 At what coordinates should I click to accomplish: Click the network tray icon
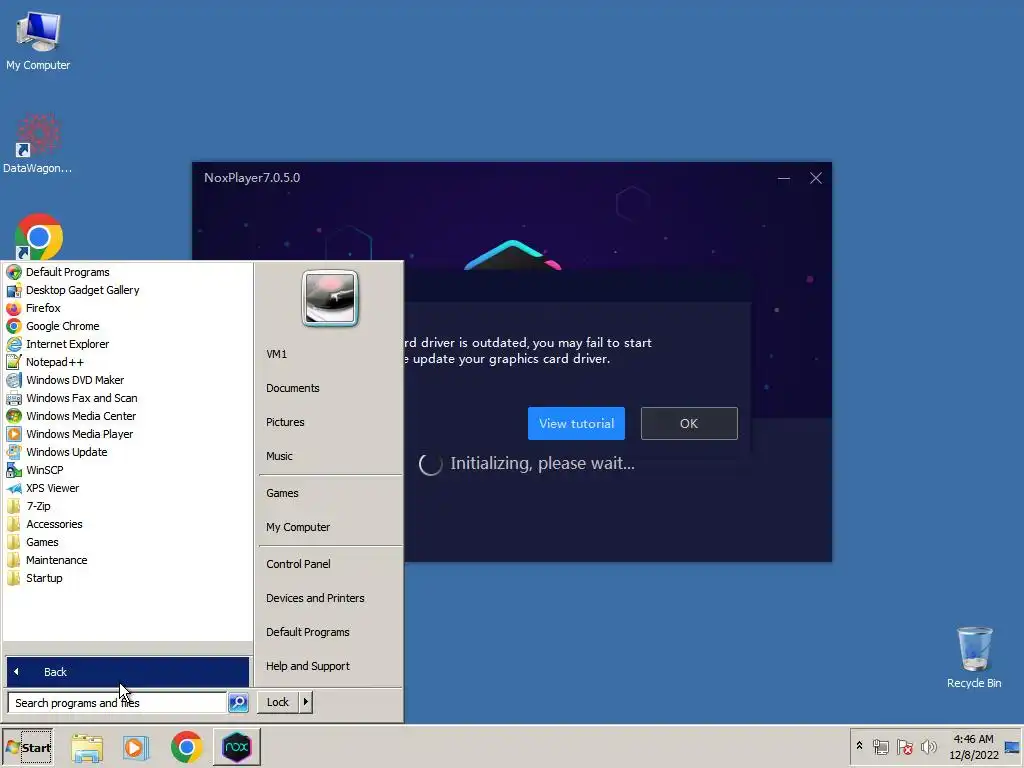[x=881, y=746]
